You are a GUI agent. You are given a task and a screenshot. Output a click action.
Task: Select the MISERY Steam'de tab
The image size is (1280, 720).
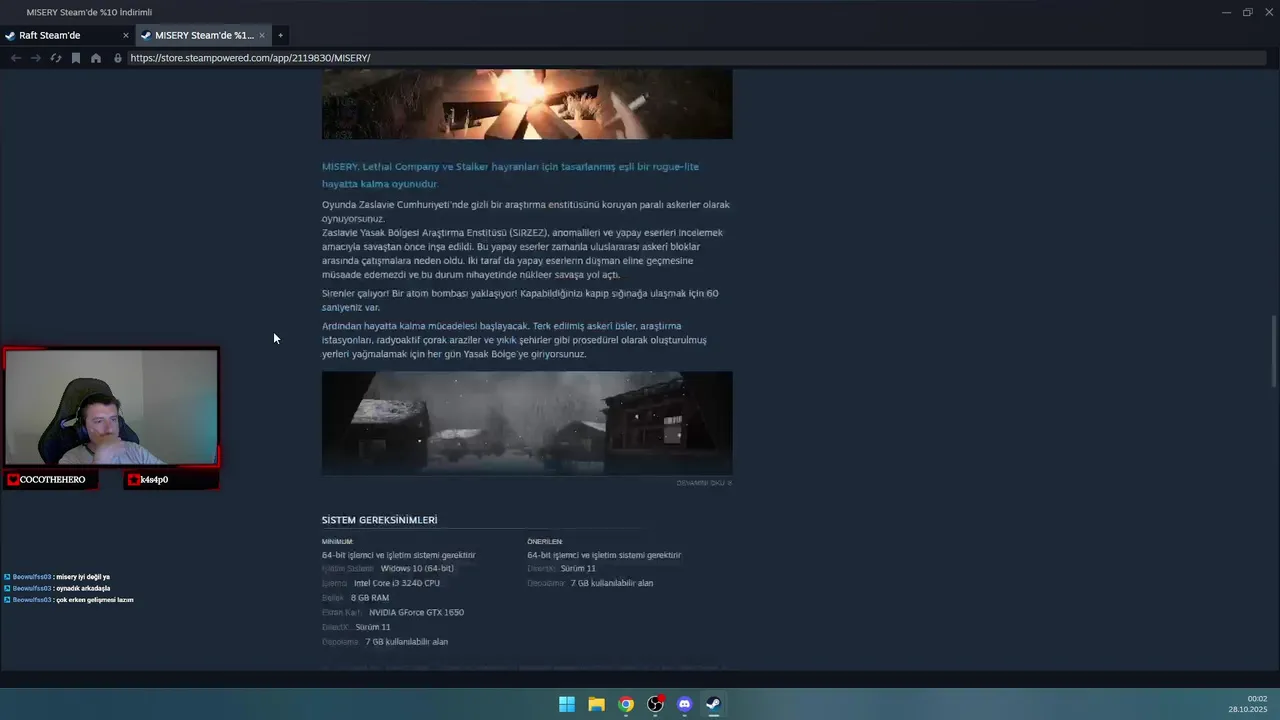point(203,35)
